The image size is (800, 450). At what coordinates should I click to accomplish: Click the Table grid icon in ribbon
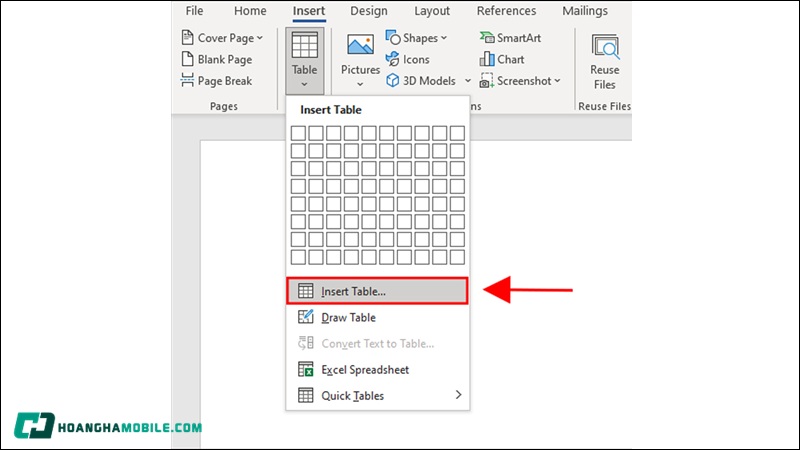[x=305, y=45]
